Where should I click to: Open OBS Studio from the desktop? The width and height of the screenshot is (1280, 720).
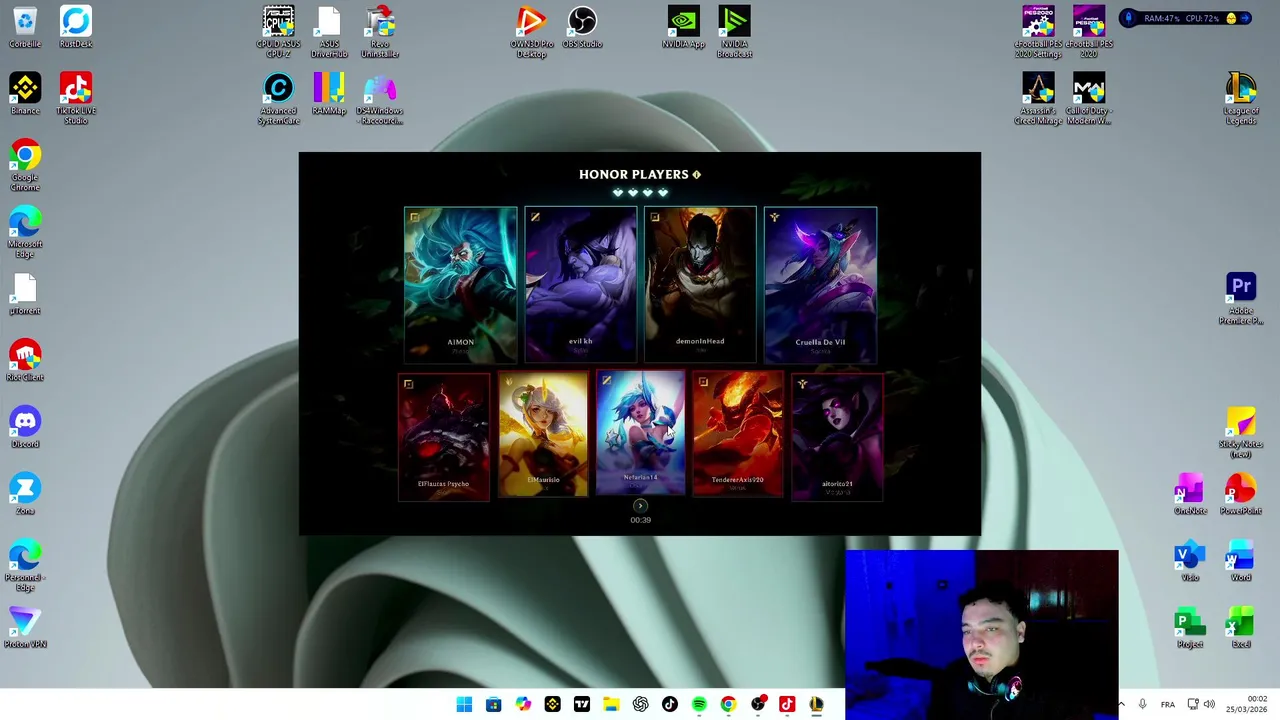pyautogui.click(x=582, y=27)
